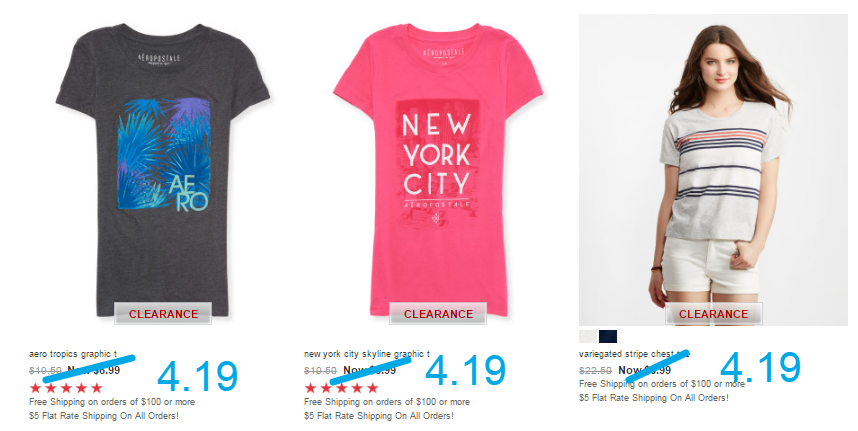858x431 pixels.
Task: Click $5 Flat Rate Shipping text under striped tee
Action: 654,398
